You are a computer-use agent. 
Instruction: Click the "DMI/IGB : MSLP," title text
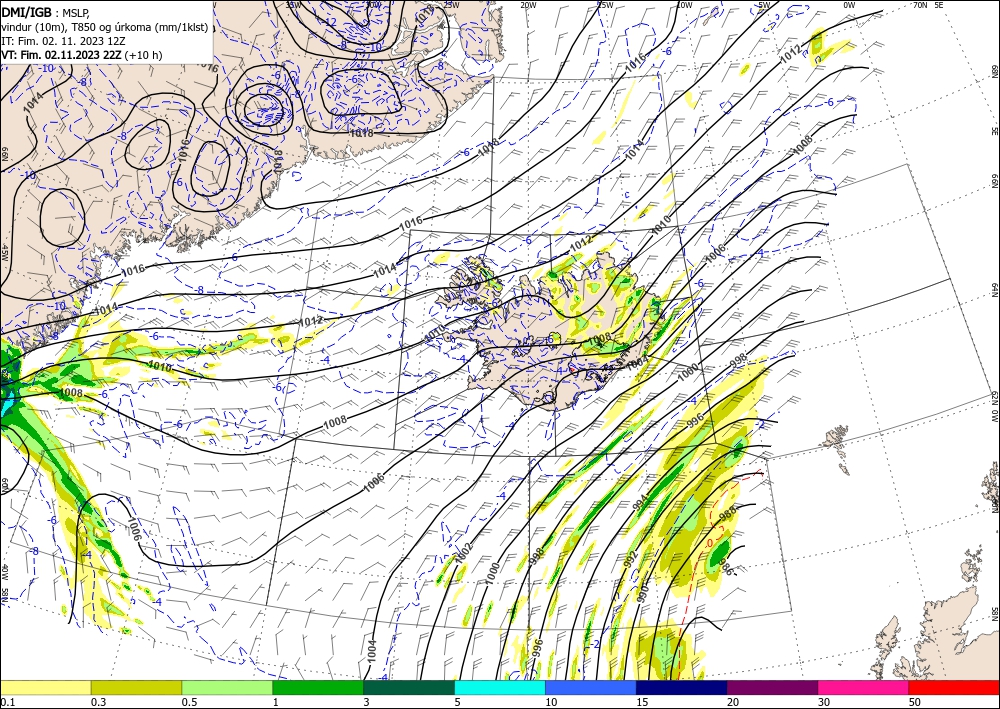point(45,11)
